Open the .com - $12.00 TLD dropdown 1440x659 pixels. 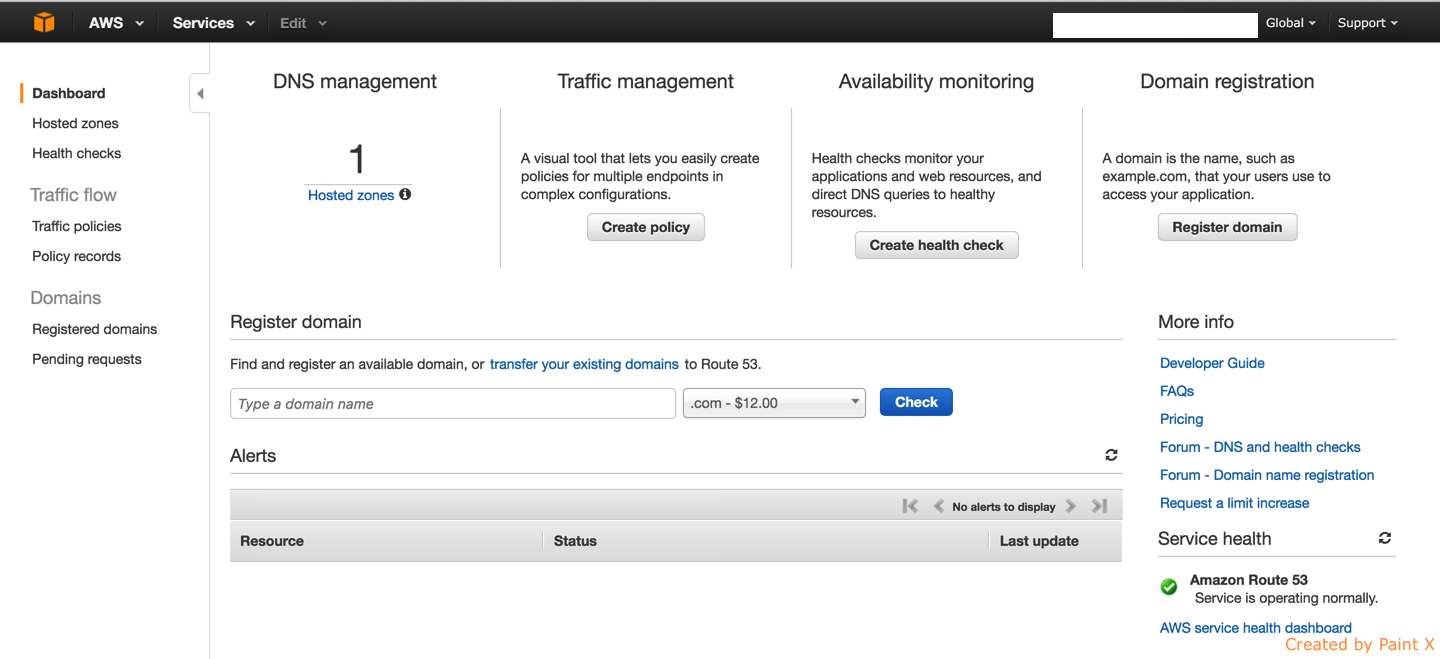click(x=773, y=402)
